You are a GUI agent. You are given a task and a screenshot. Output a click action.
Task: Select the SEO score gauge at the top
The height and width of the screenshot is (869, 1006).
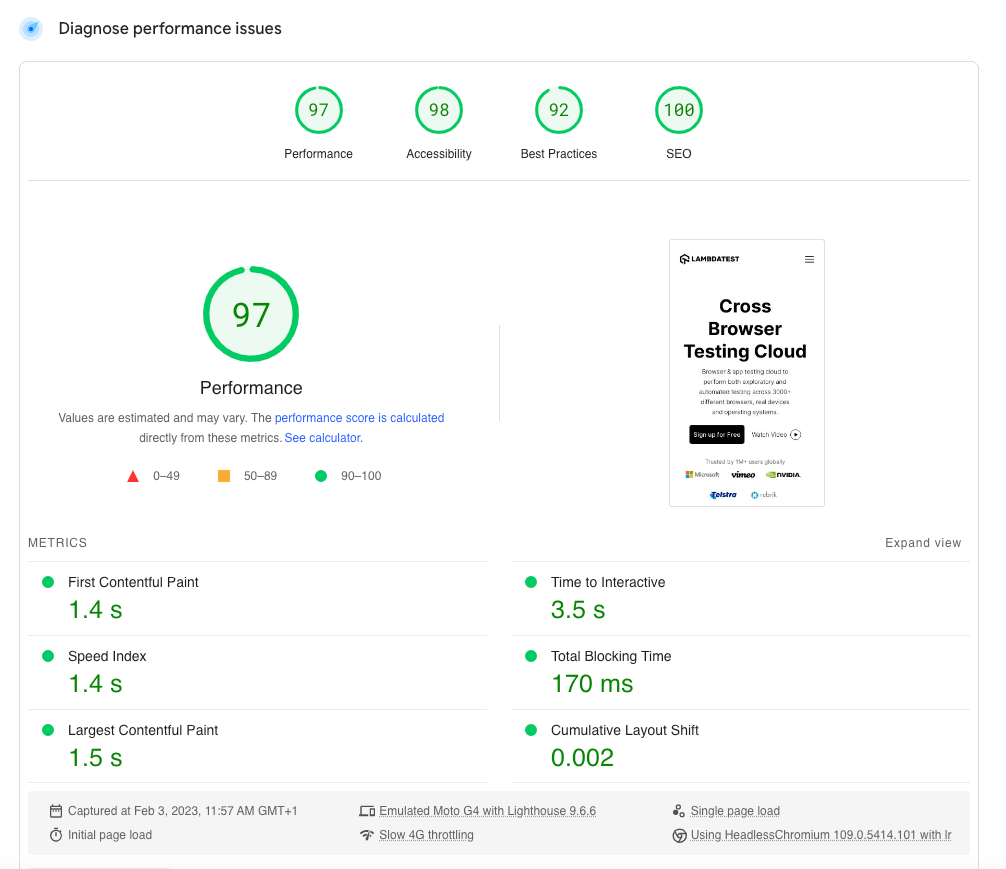pos(678,110)
